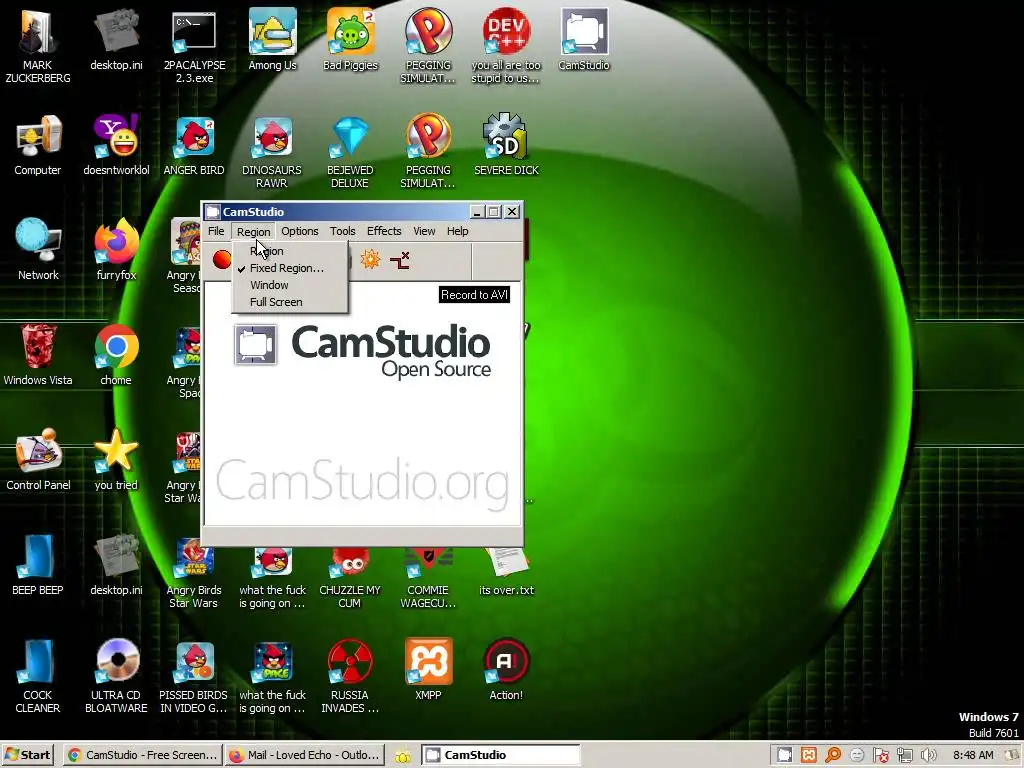This screenshot has width=1024, height=768.
Task: Open the Tools menu
Action: pyautogui.click(x=343, y=231)
